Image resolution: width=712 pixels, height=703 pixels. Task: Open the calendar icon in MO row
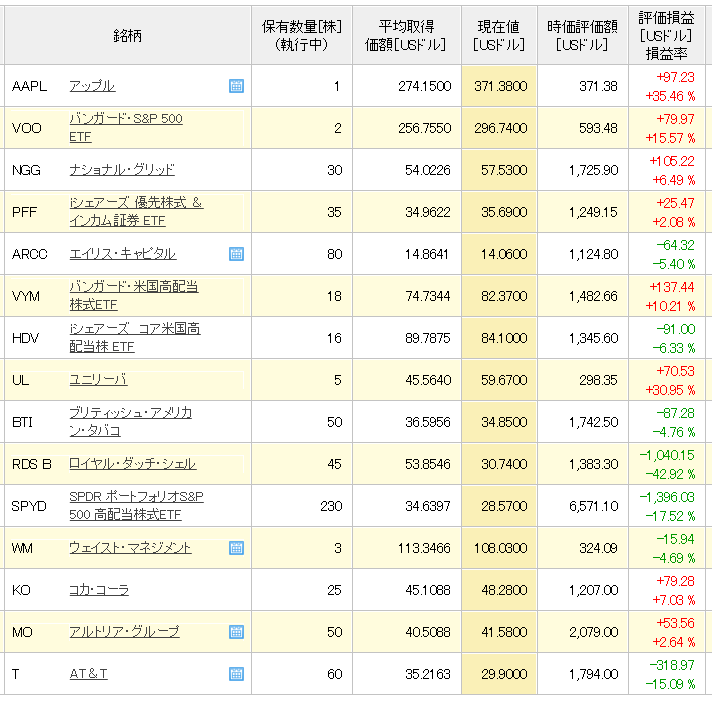pyautogui.click(x=236, y=632)
